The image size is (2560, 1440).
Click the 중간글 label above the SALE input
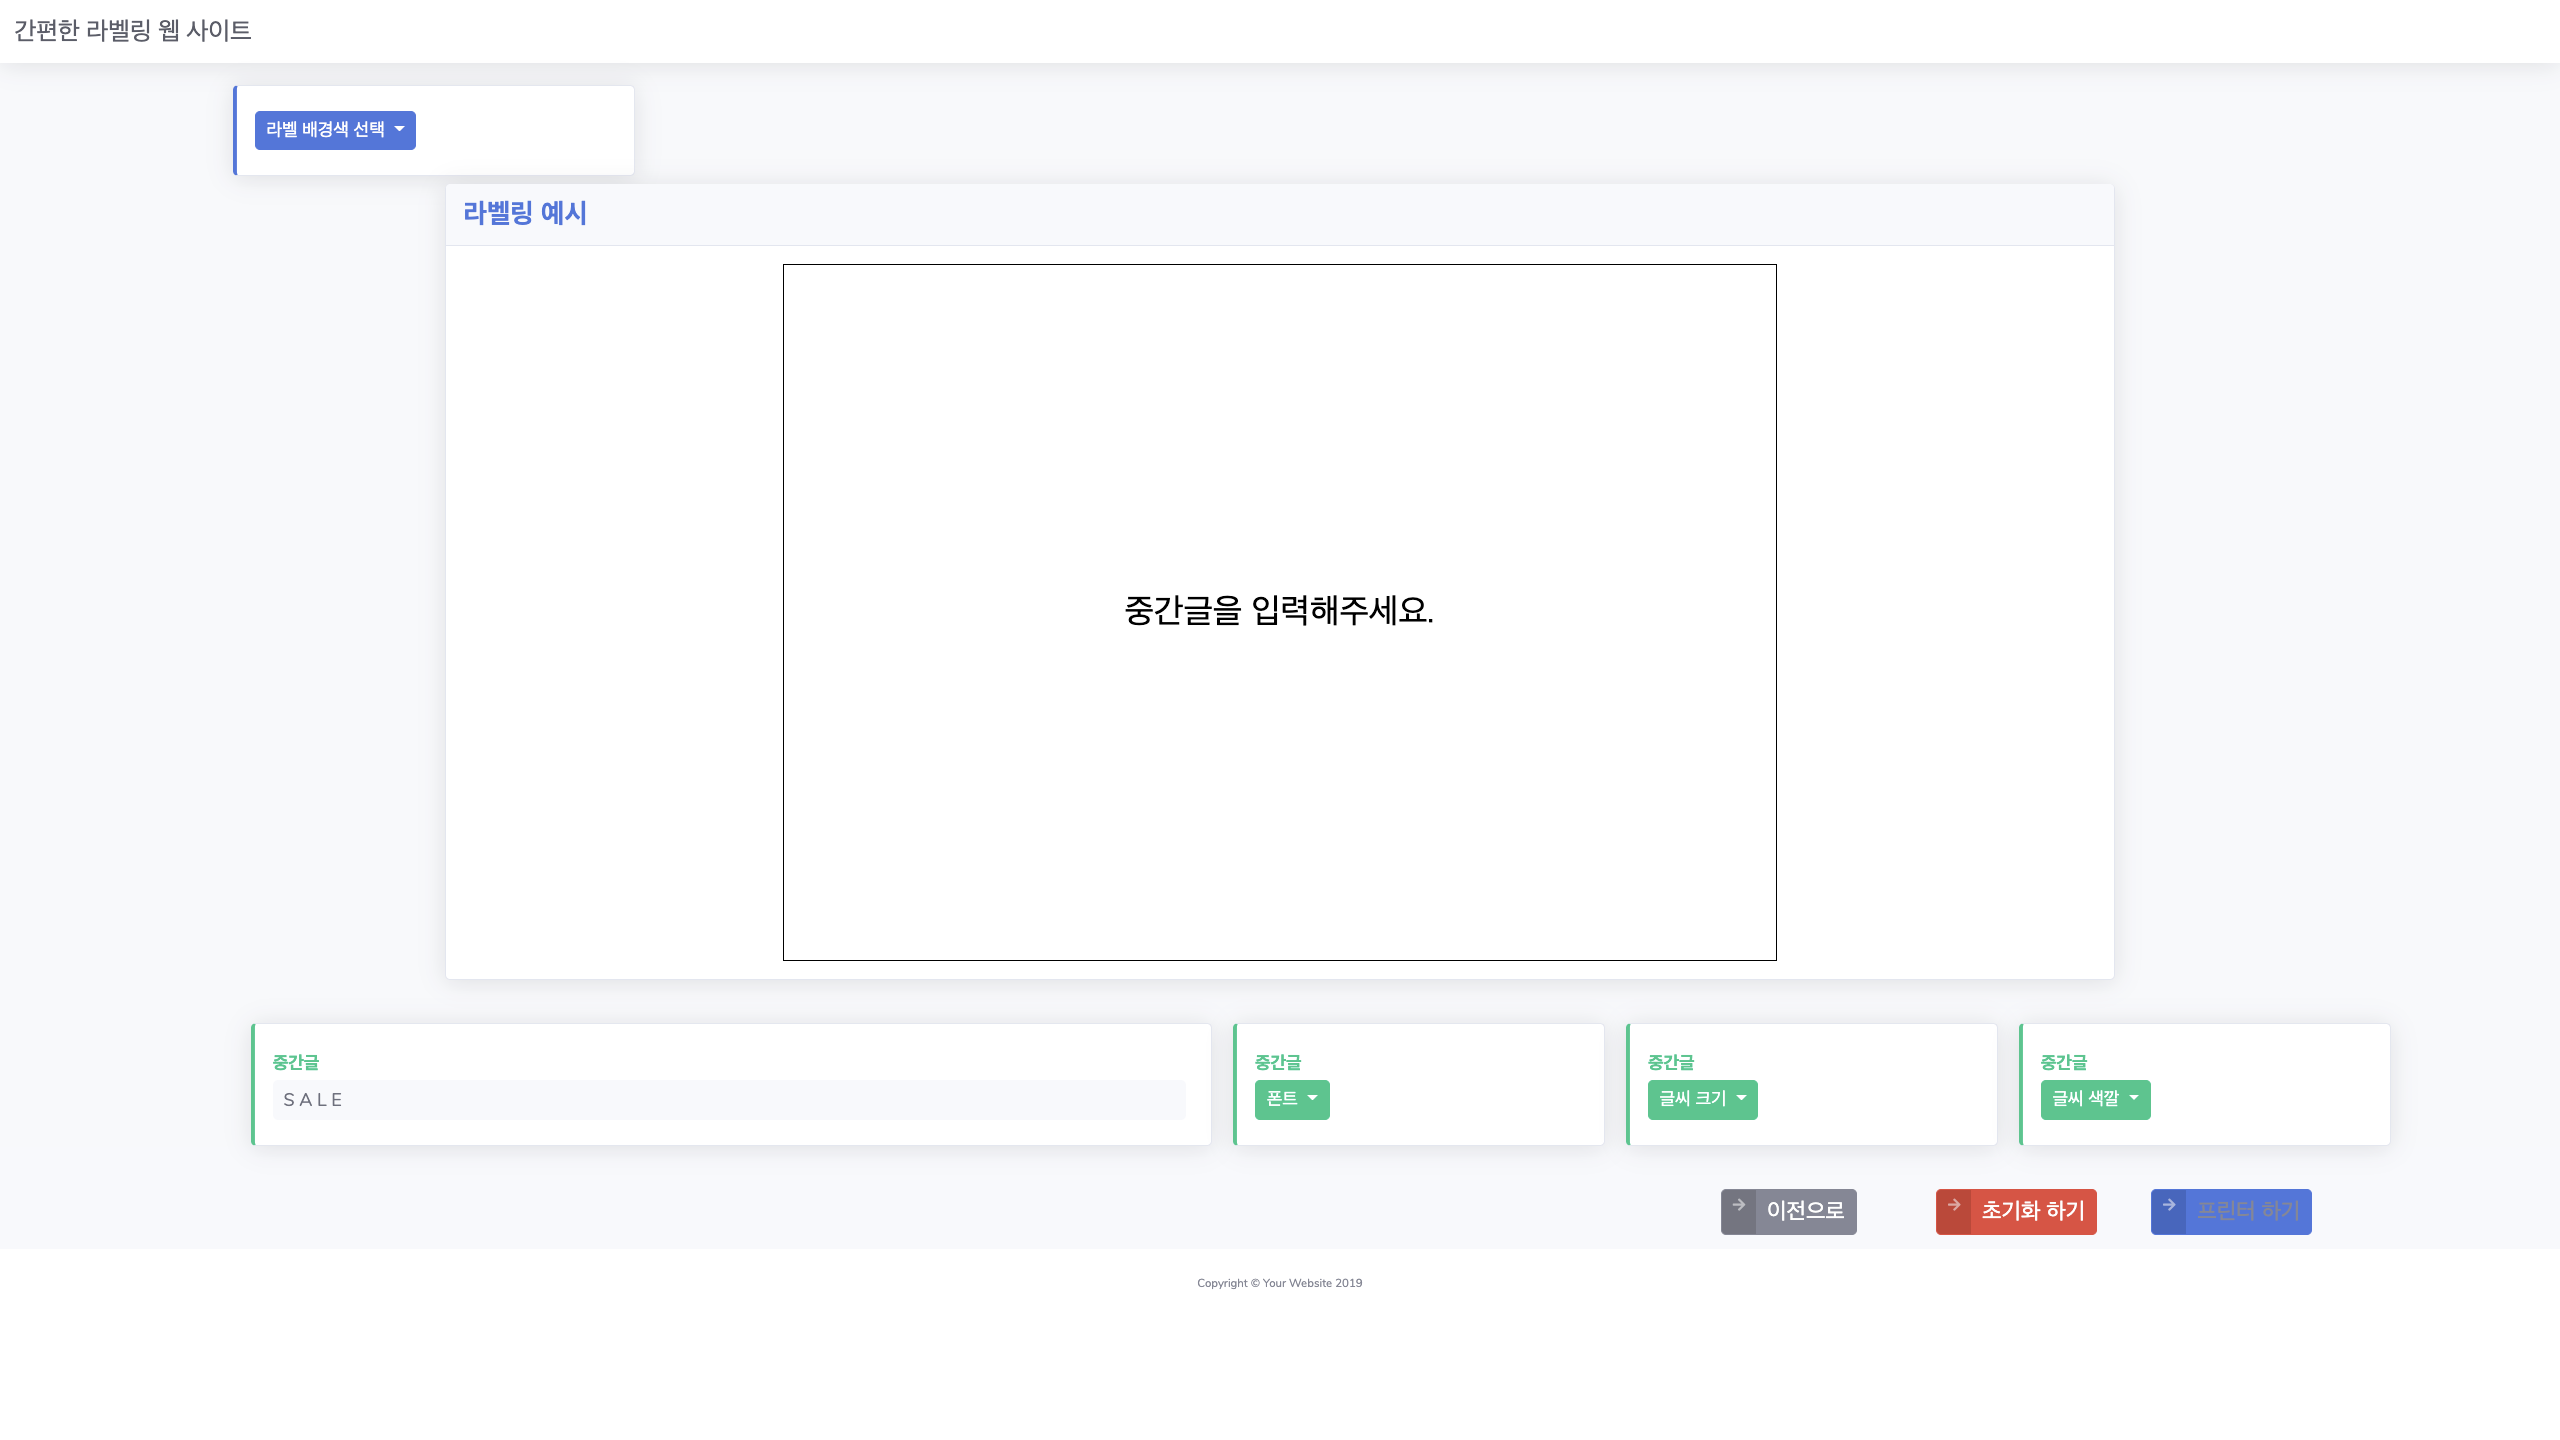tap(296, 1062)
